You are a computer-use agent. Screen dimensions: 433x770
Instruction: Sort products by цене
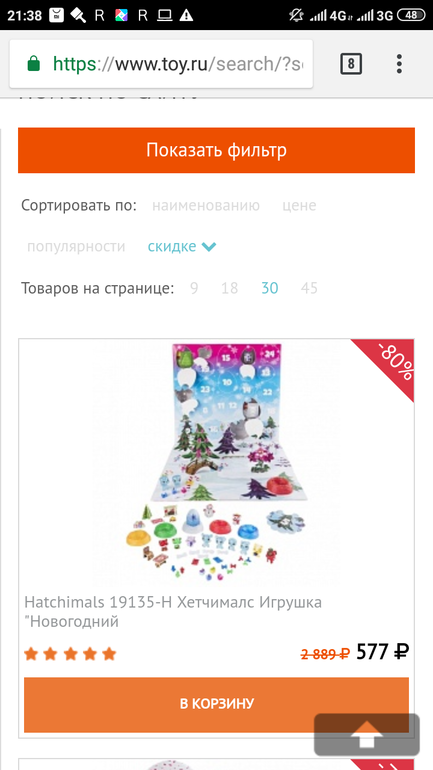click(x=299, y=205)
